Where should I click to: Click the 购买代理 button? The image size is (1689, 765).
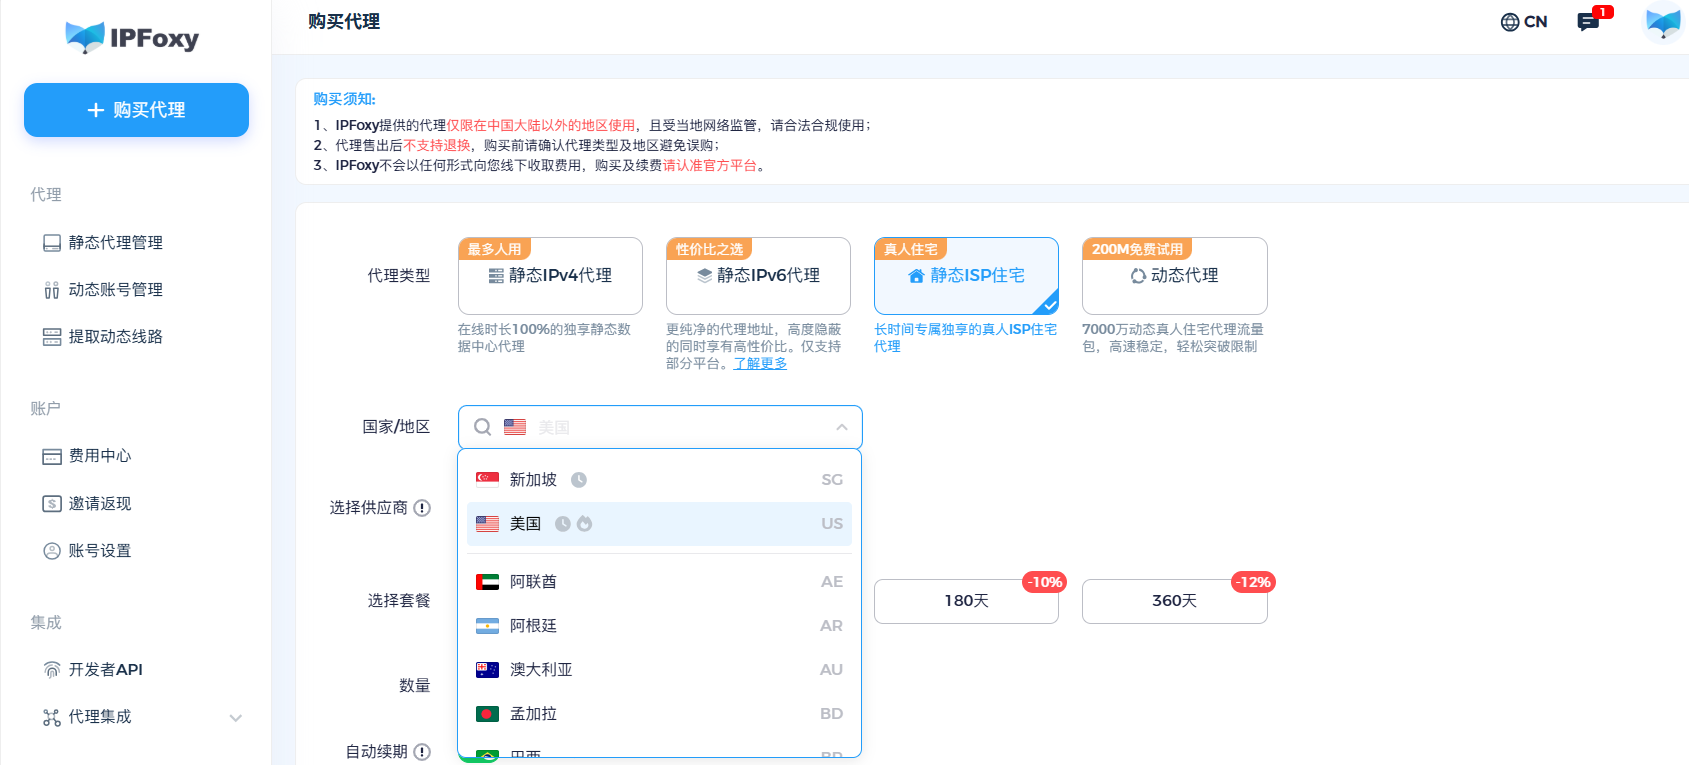[136, 110]
